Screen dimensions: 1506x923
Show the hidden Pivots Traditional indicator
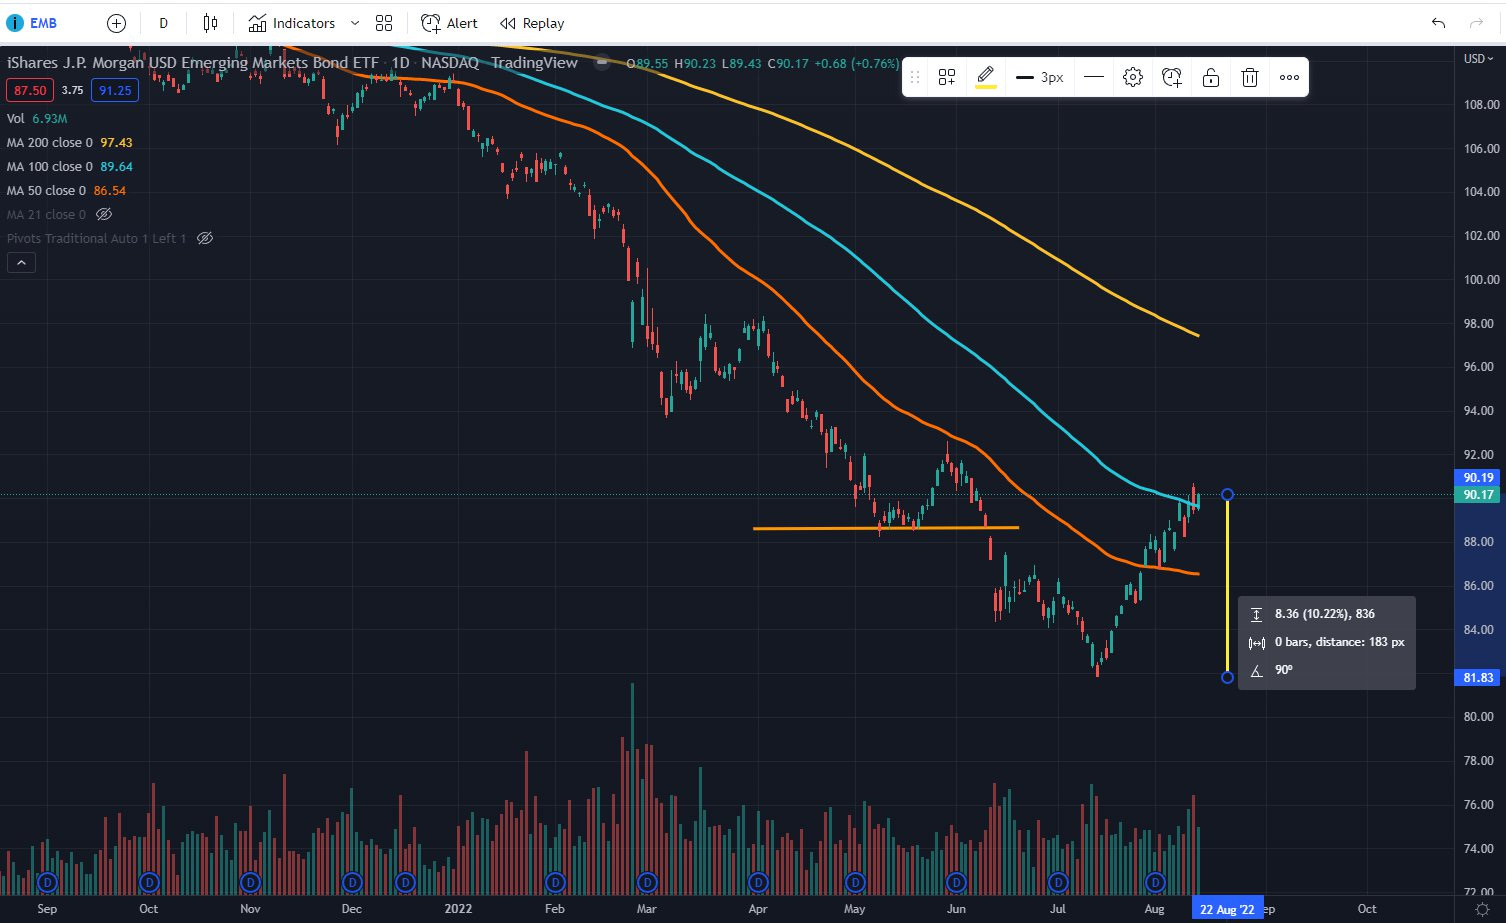(x=205, y=238)
